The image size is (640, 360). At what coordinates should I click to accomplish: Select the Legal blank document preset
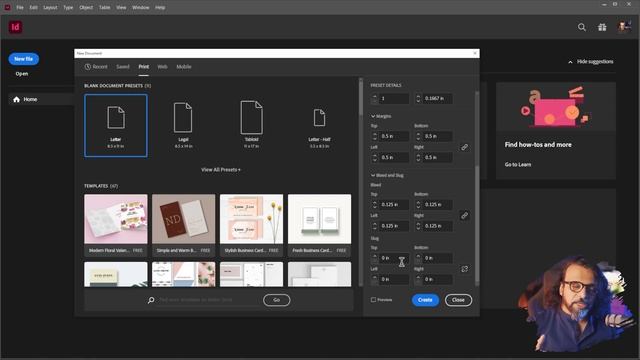pos(183,125)
